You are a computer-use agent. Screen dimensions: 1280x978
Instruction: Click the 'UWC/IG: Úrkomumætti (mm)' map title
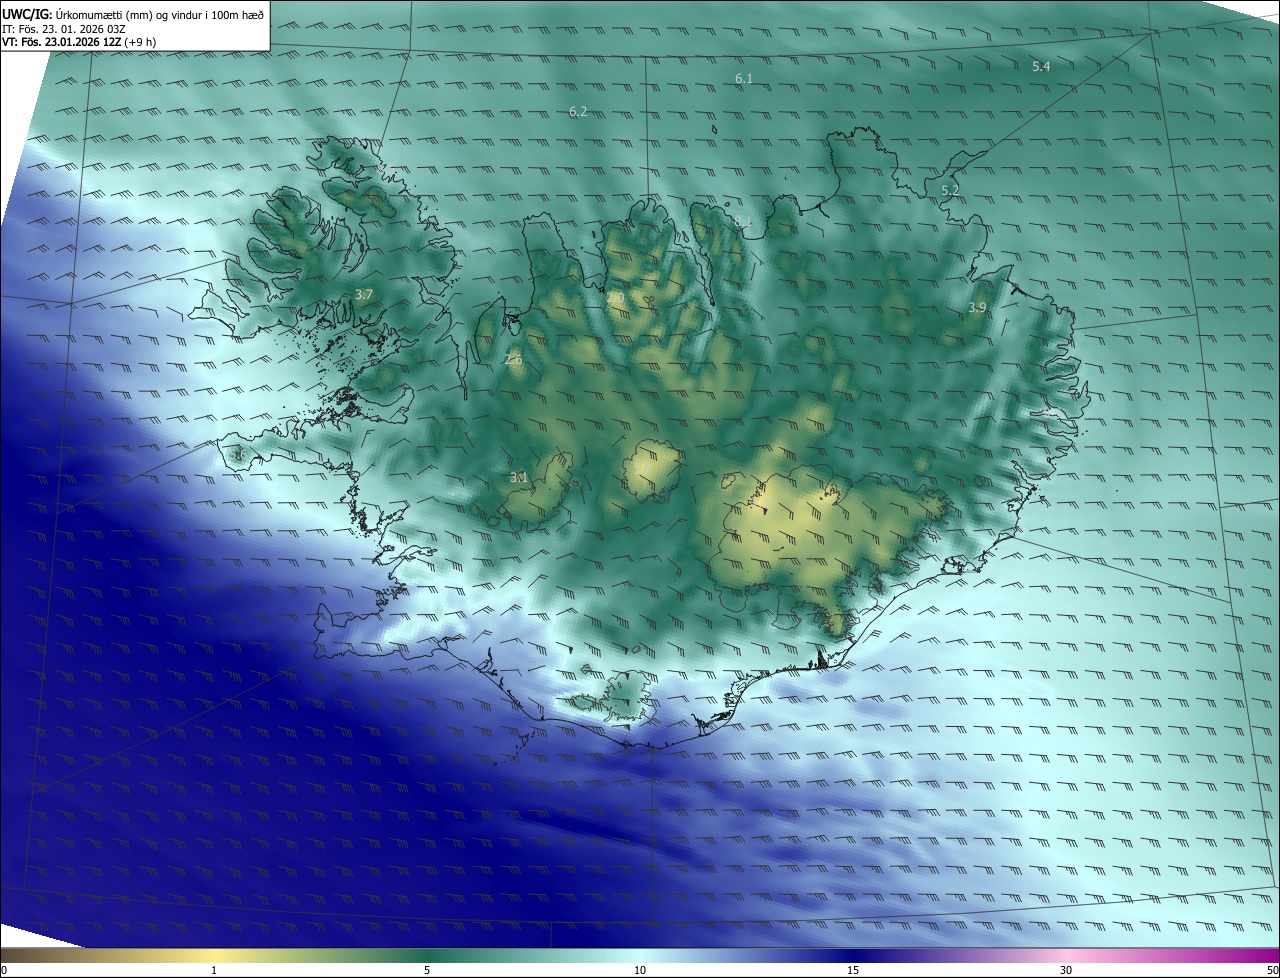pos(133,15)
